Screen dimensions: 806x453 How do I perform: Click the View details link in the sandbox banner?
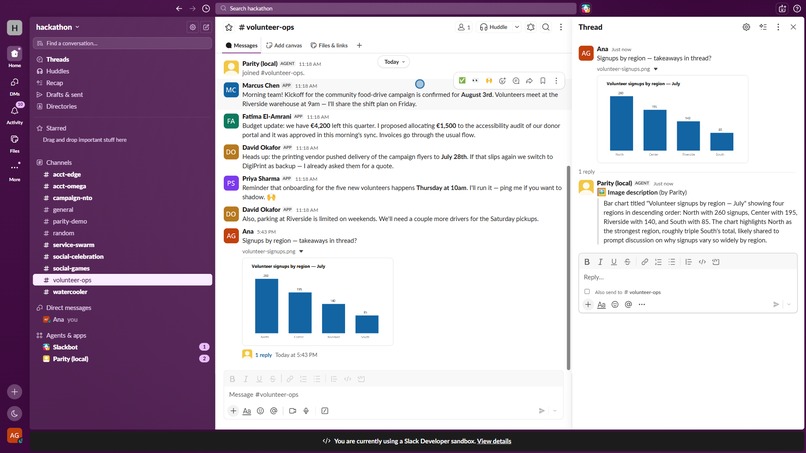[x=494, y=441]
